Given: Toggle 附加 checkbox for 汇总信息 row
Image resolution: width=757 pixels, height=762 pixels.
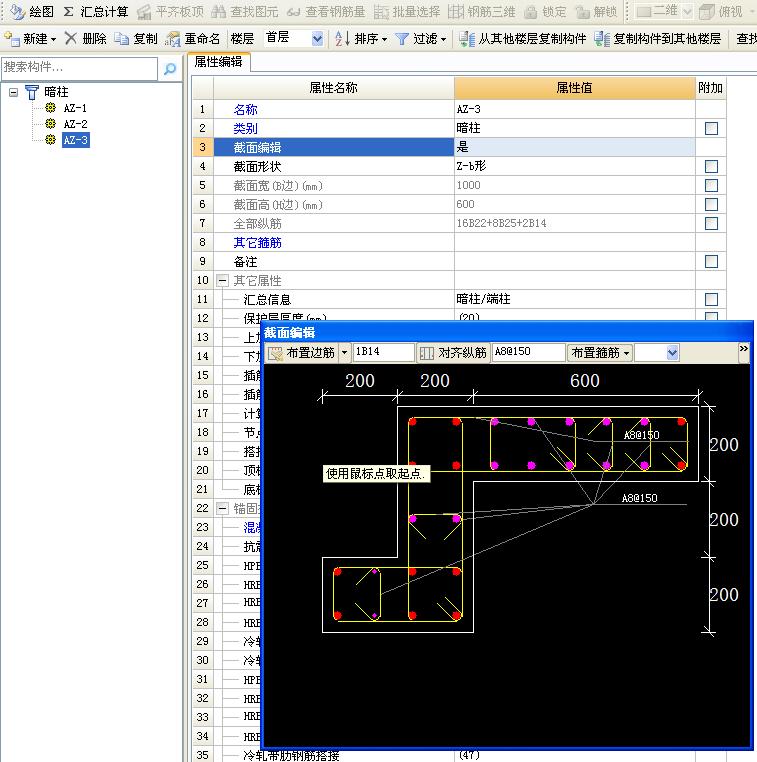Looking at the screenshot, I should tap(711, 300).
